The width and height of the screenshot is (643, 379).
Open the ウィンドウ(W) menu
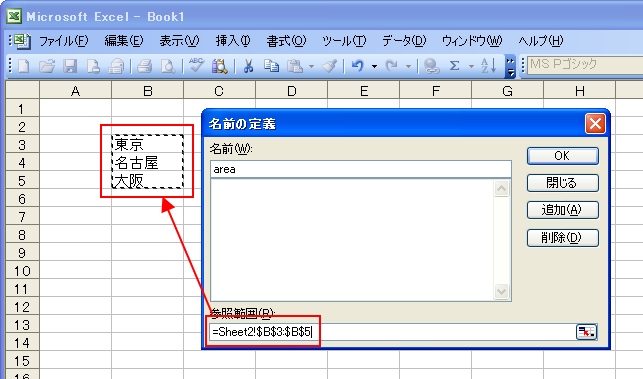472,41
